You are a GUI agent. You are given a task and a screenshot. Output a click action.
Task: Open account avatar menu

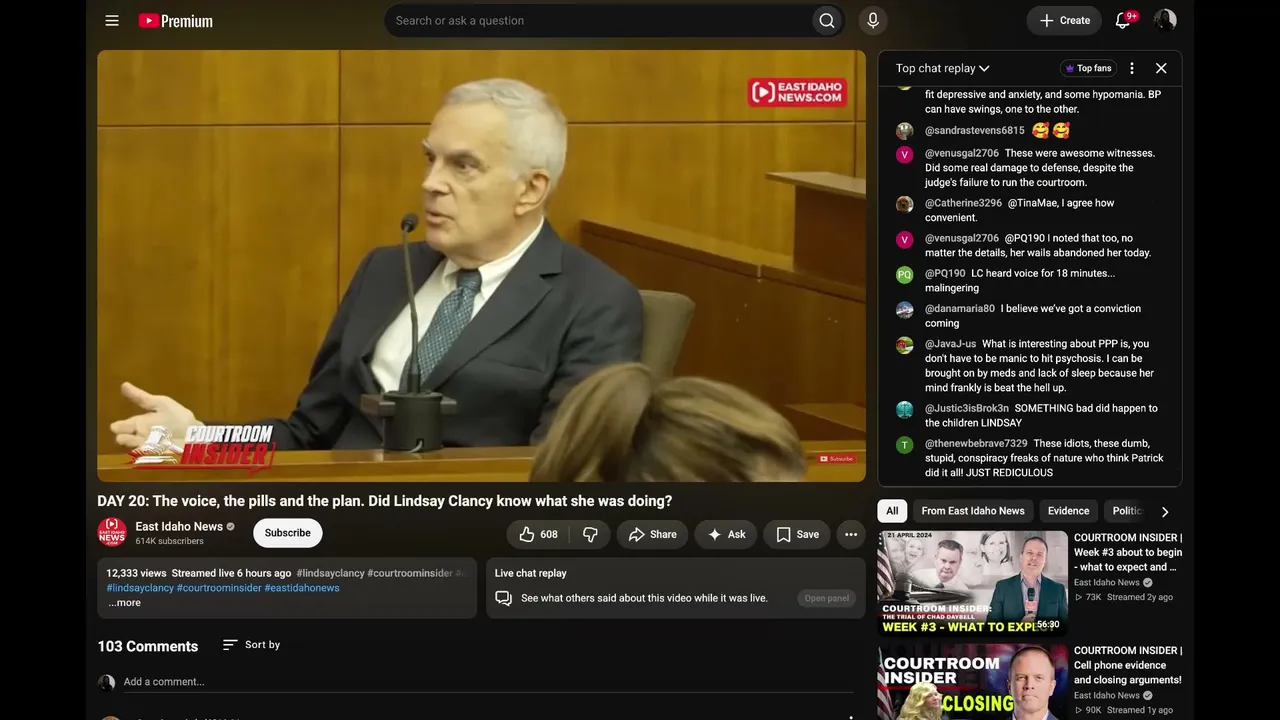coord(1165,21)
